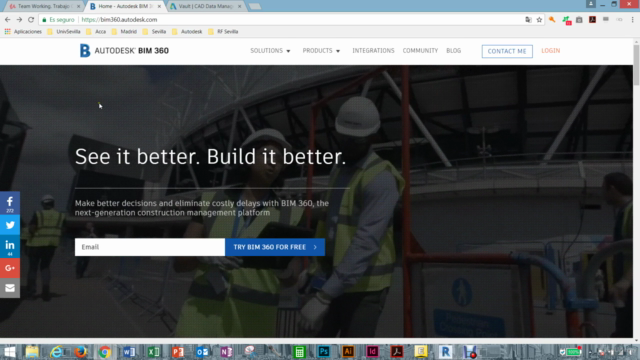Open Microsoft Word from taskbar

pyautogui.click(x=129, y=352)
